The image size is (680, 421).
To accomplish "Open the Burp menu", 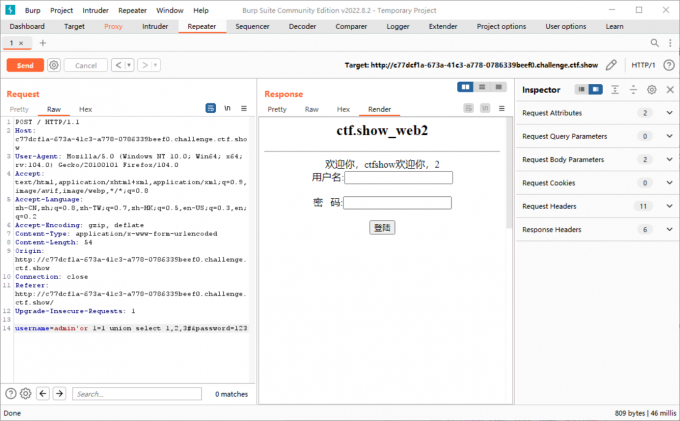I will tap(33, 10).
